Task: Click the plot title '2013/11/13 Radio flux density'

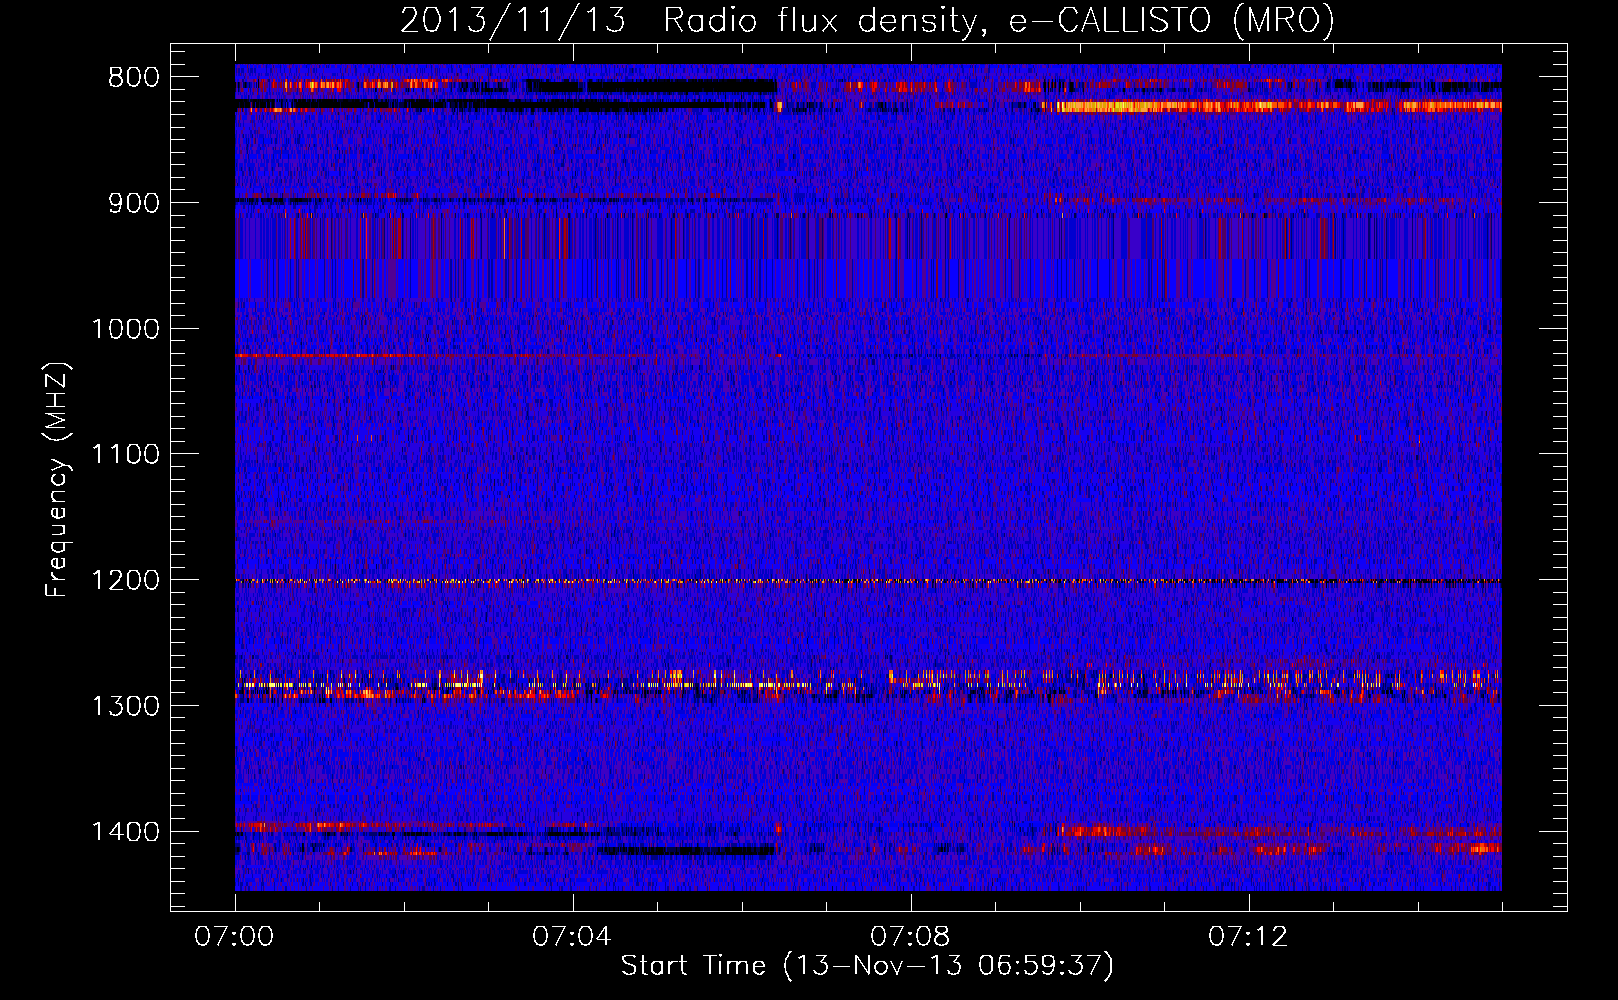Action: click(868, 20)
